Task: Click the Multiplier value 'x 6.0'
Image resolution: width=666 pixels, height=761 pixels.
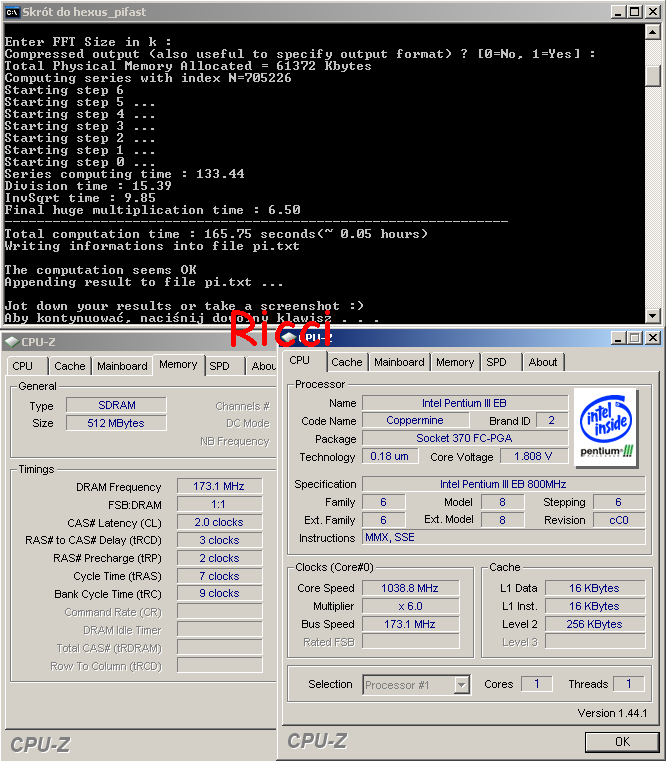Action: coord(410,606)
